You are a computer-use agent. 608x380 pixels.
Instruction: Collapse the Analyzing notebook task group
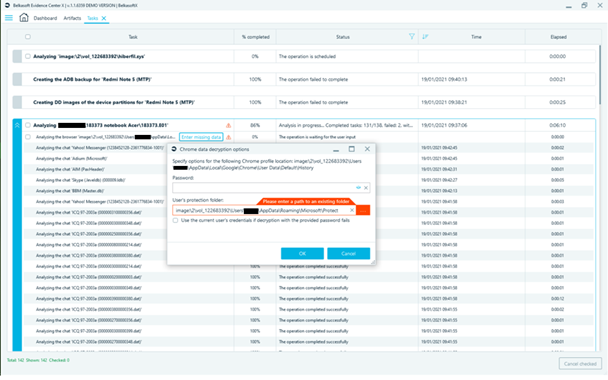(17, 125)
